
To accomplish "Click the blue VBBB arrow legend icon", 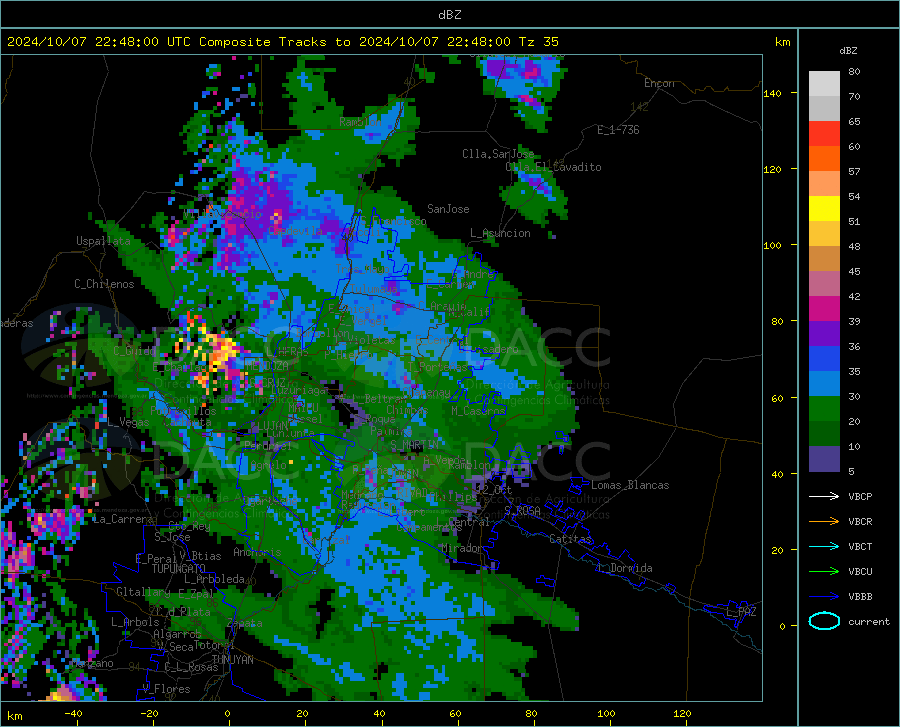I will [x=824, y=597].
